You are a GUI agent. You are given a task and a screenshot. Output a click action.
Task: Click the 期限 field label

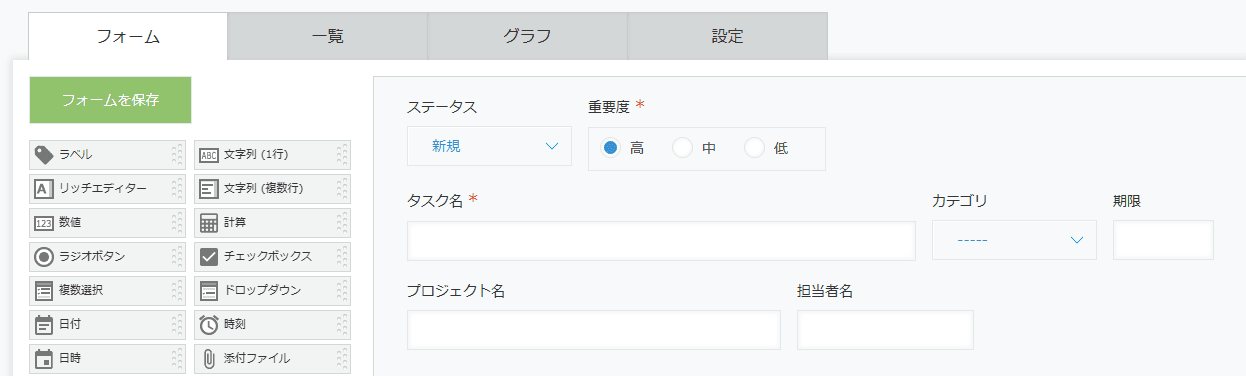click(x=1127, y=201)
